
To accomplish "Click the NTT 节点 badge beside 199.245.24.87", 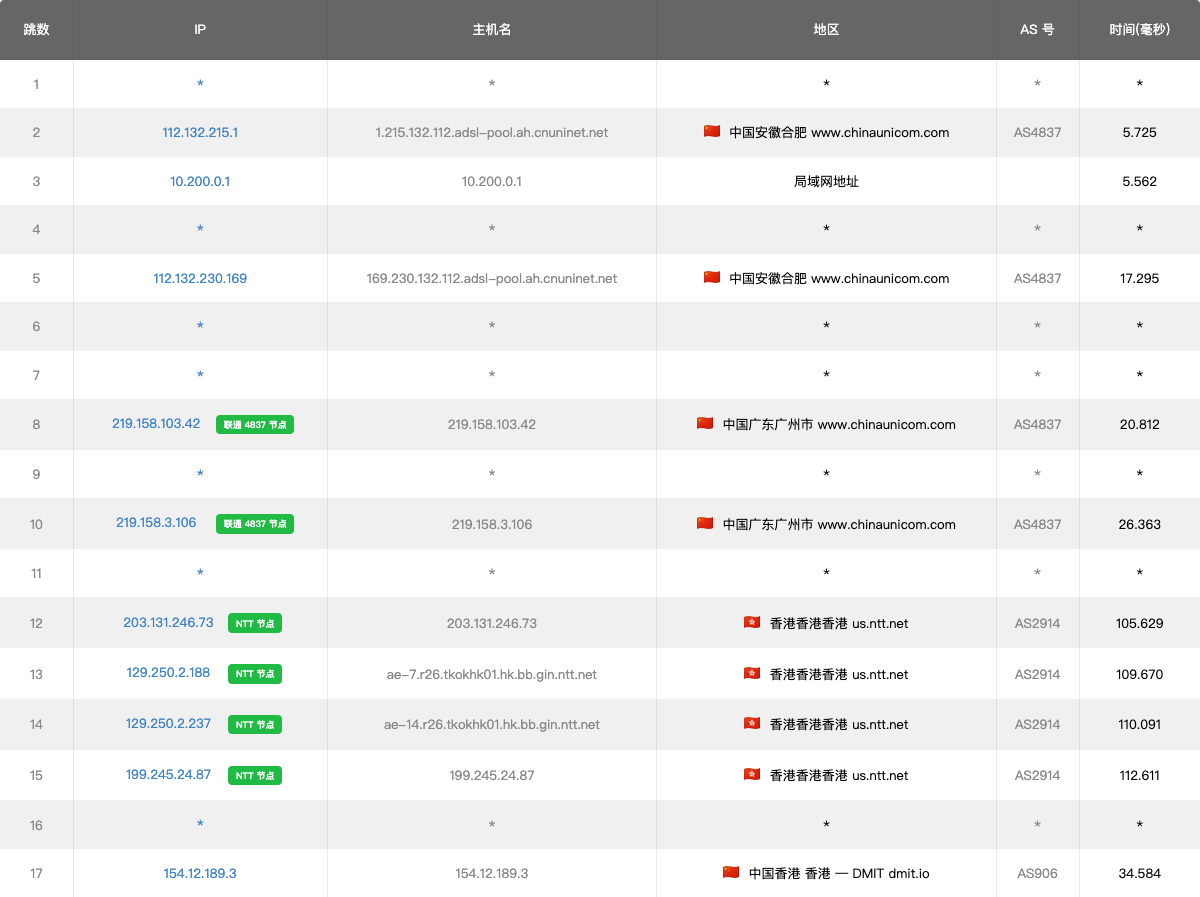I will (255, 775).
